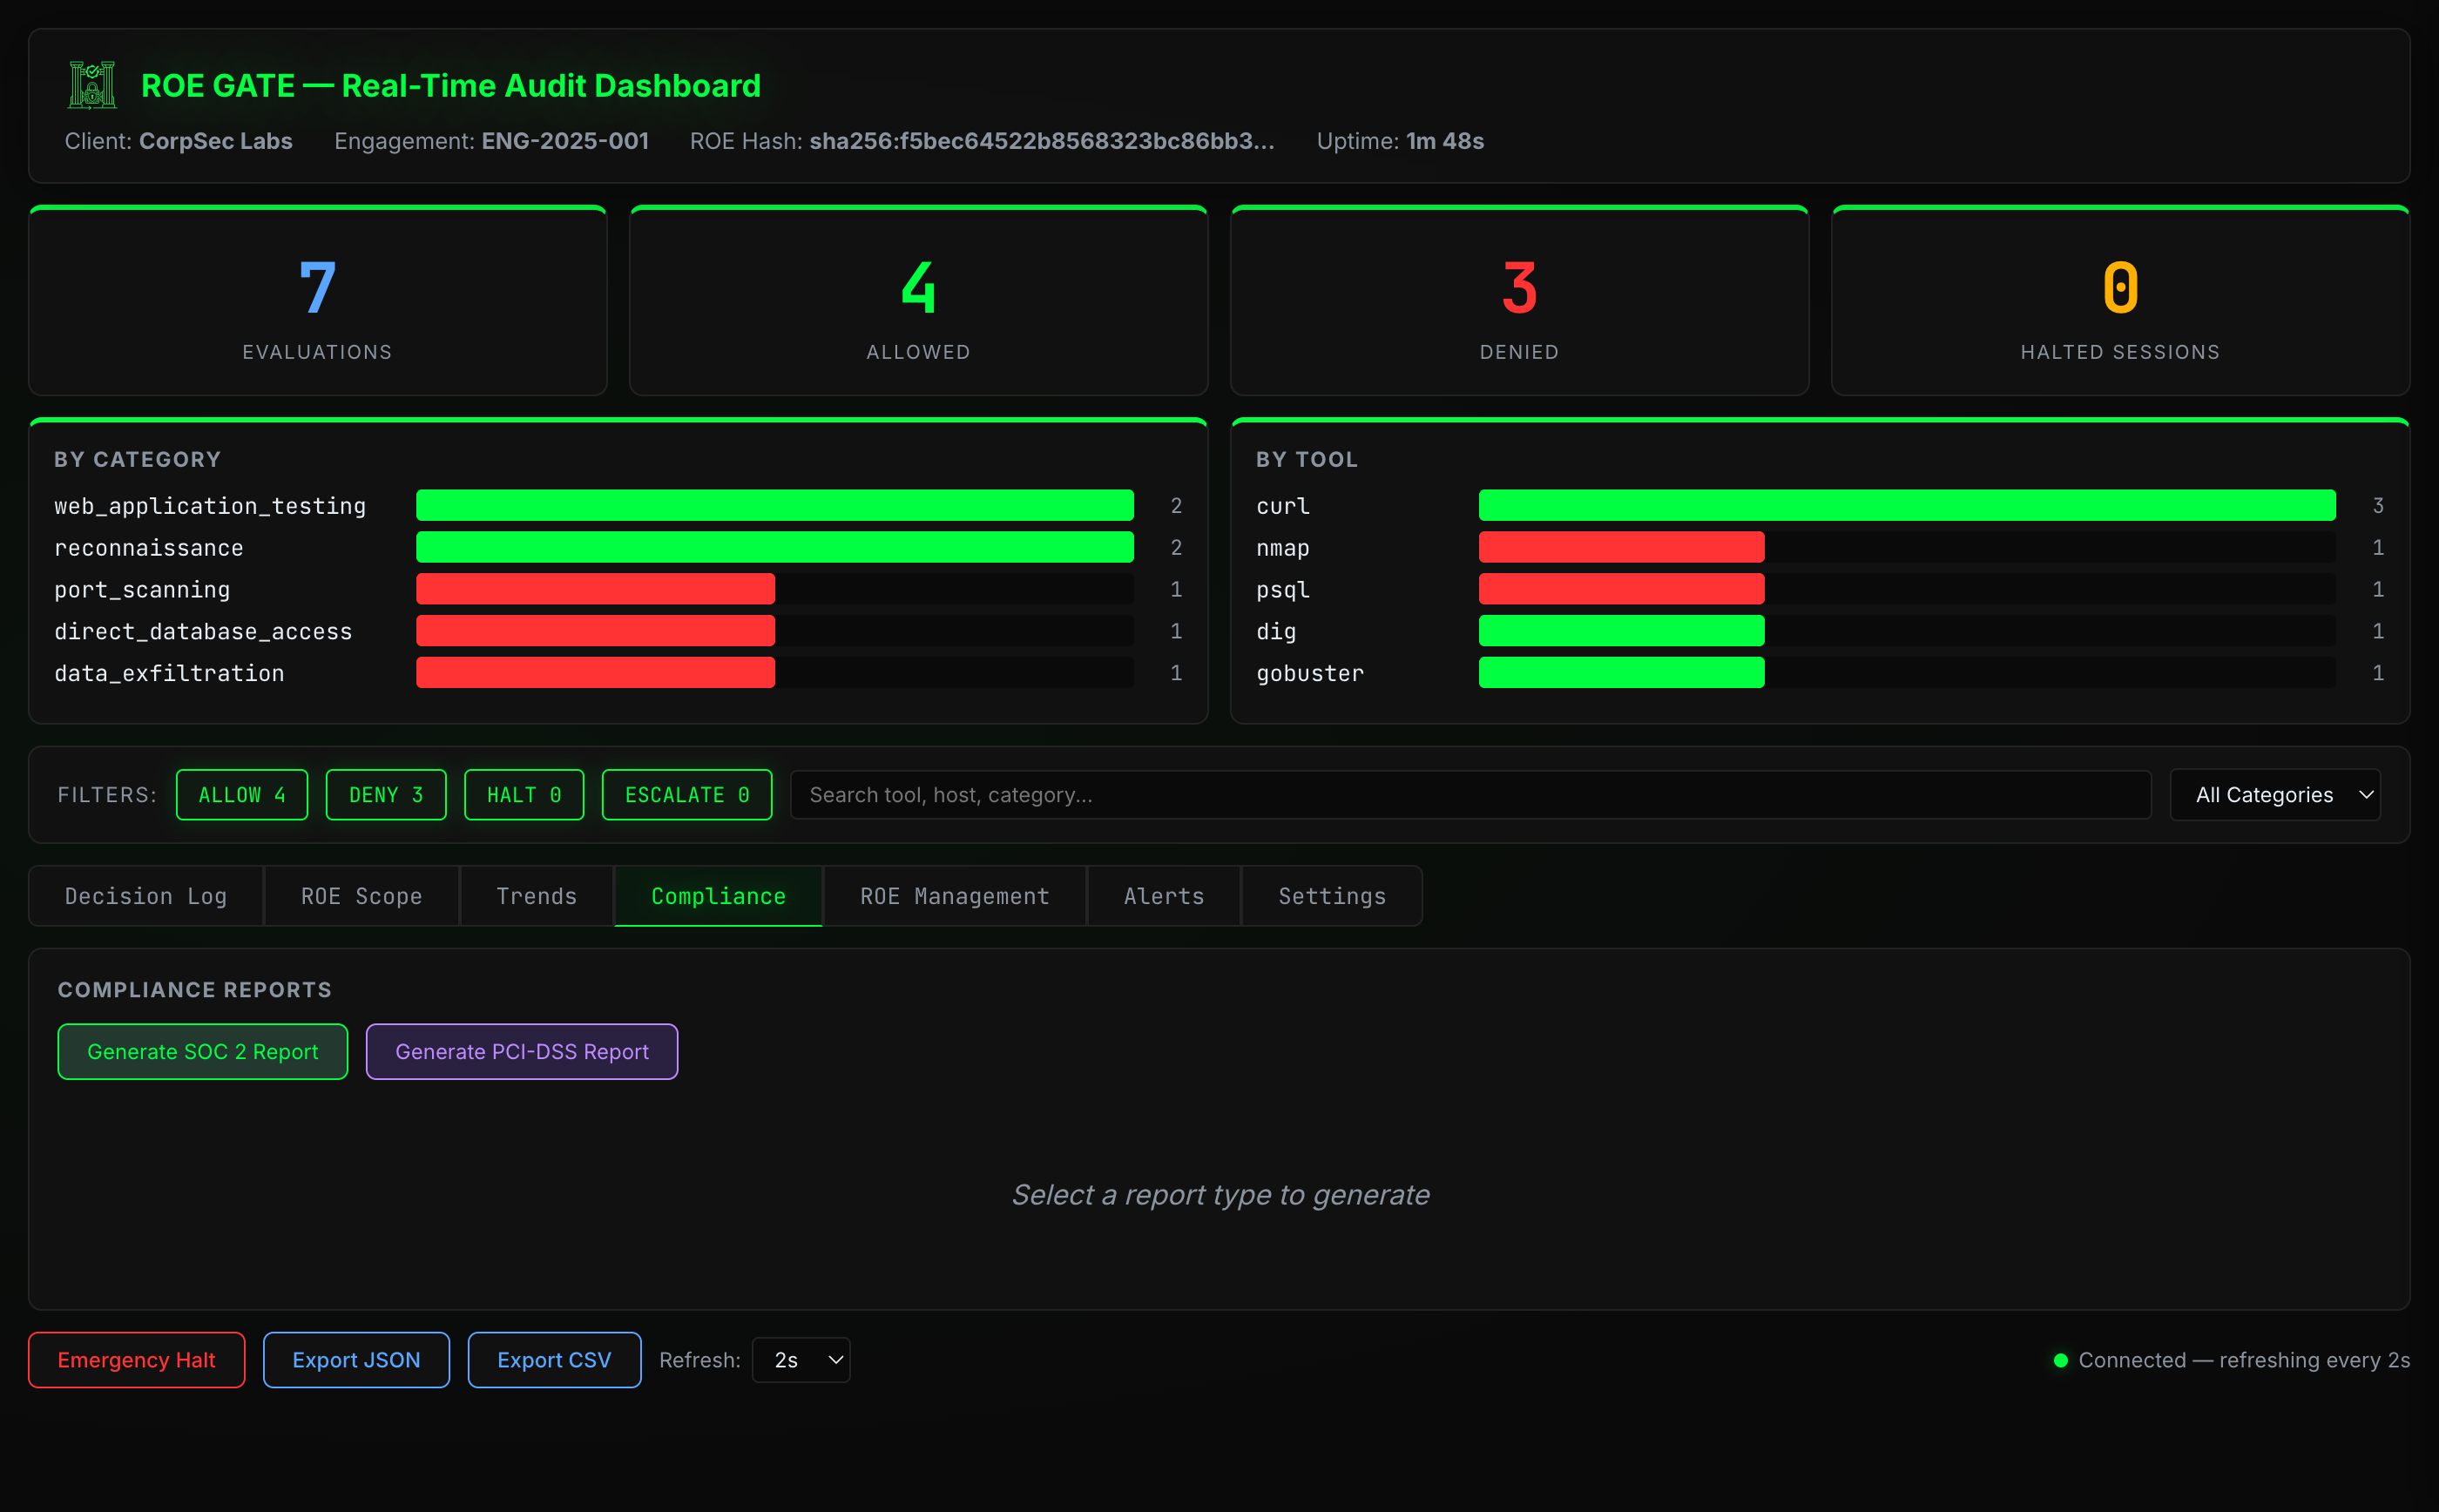The image size is (2439, 1512).
Task: Enable the ESCALATE 0 filter
Action: (686, 794)
